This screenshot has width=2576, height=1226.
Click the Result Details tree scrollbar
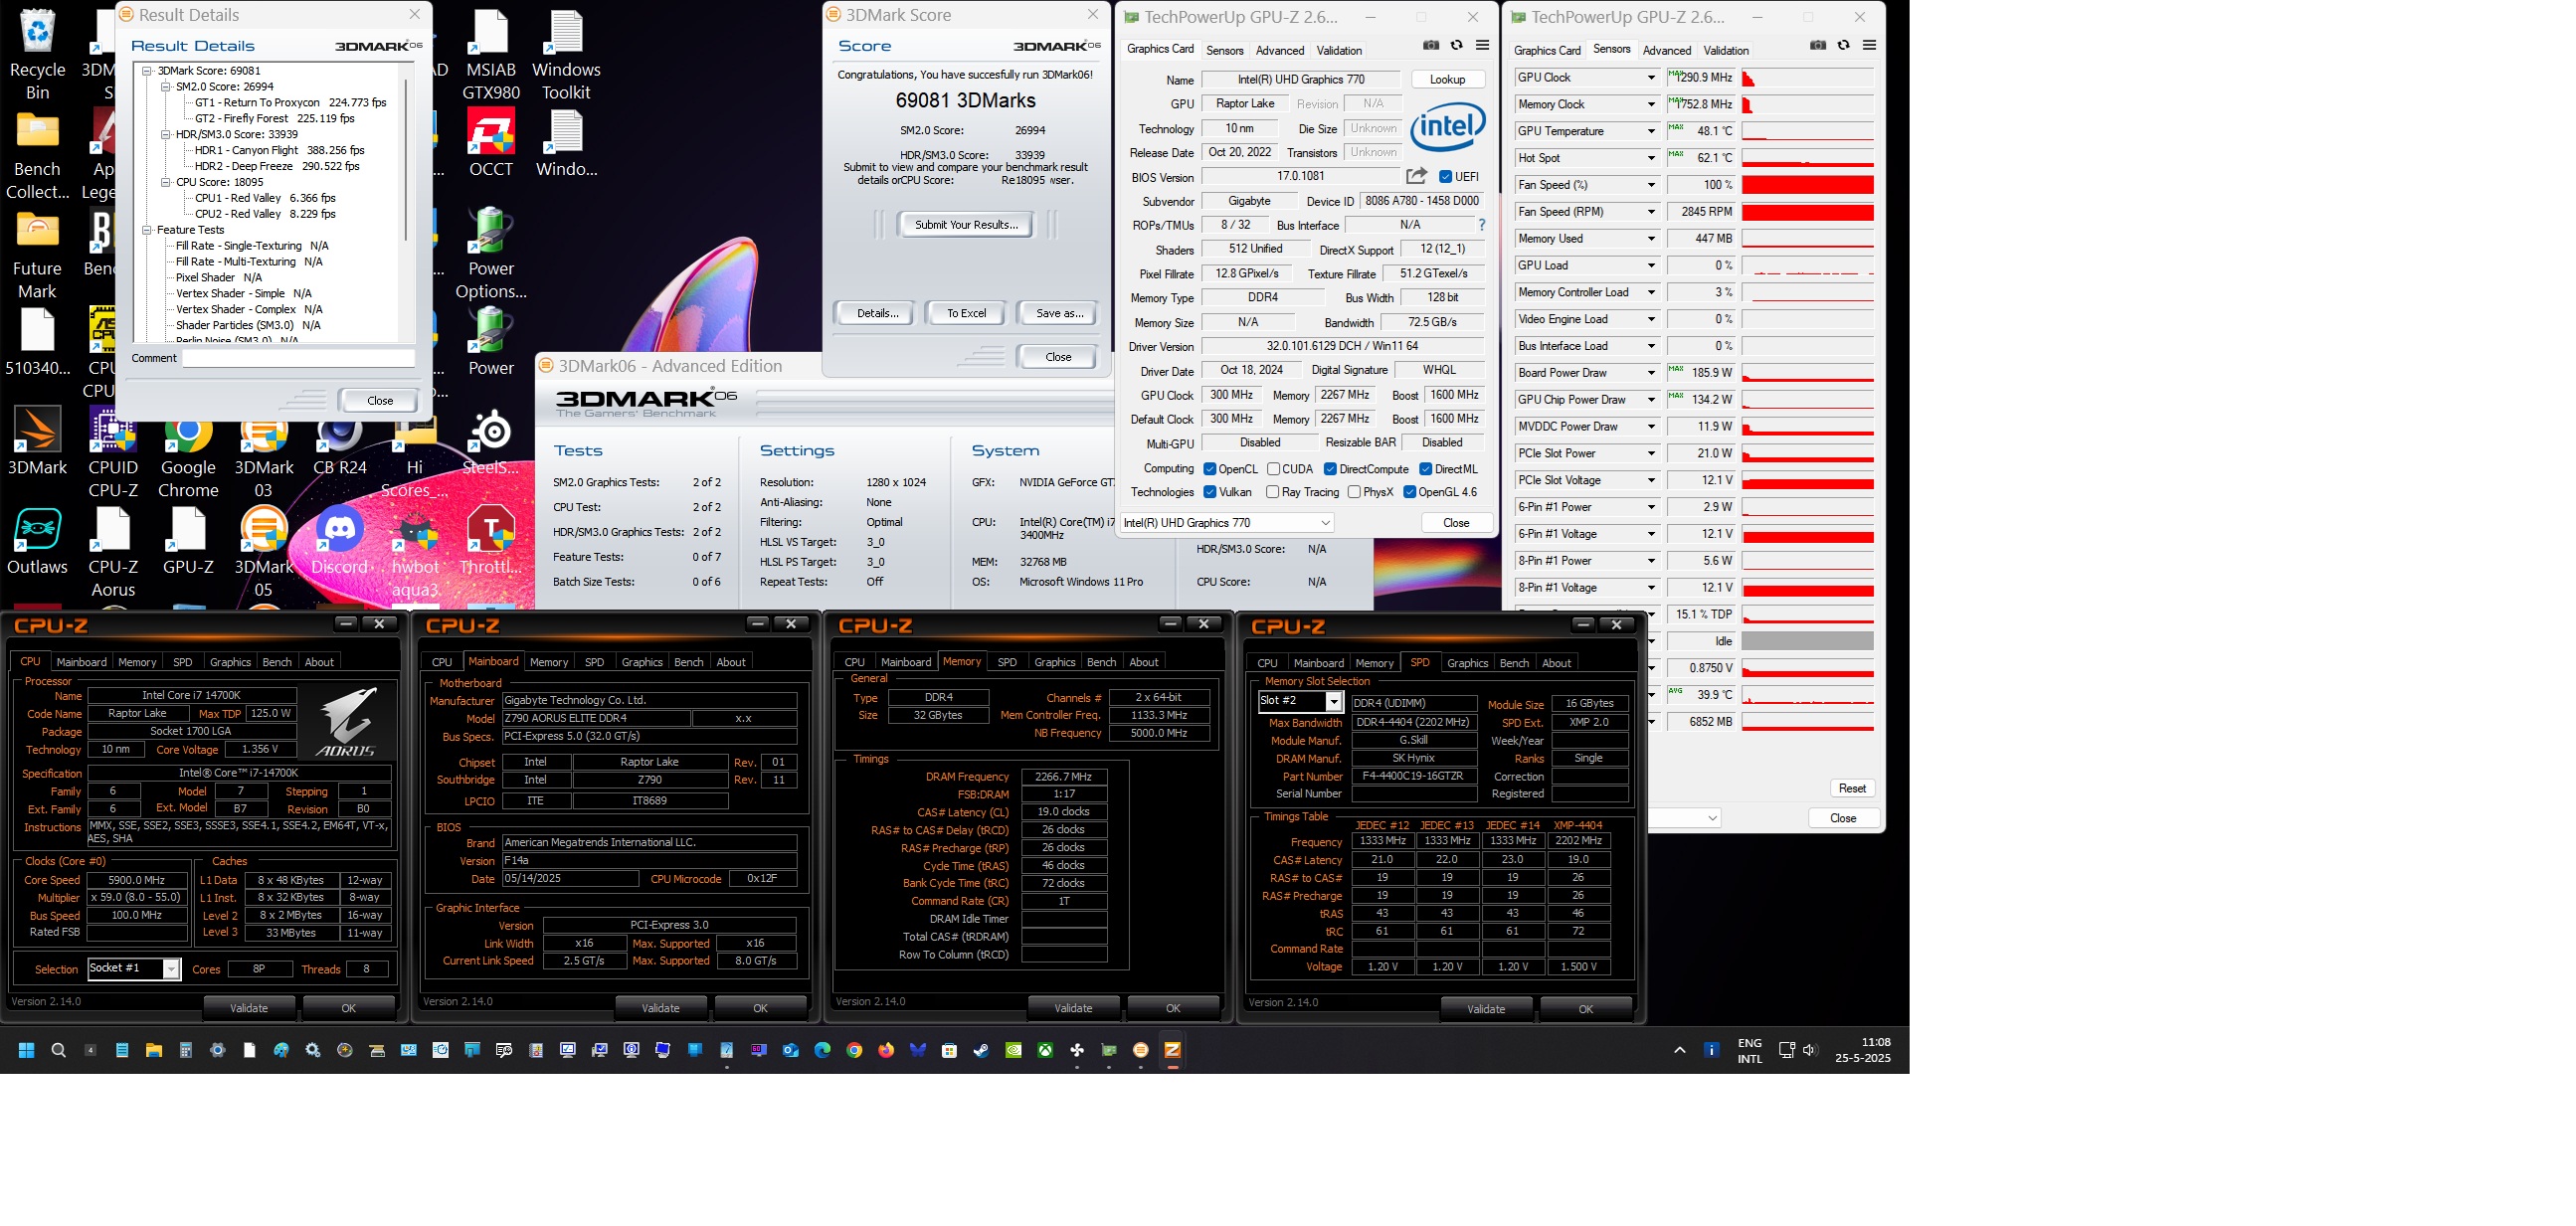click(407, 160)
